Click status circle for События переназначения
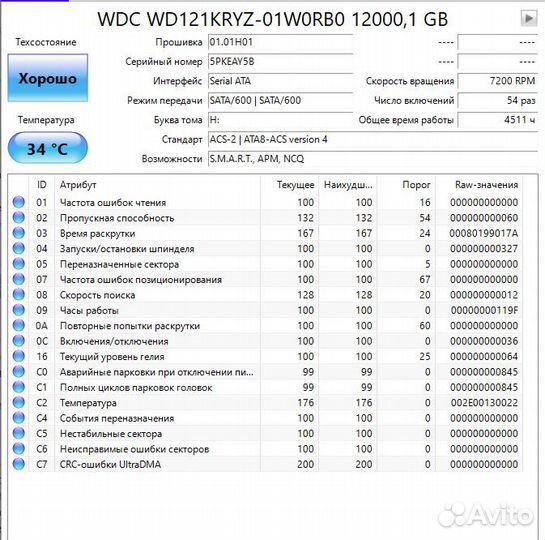This screenshot has height=540, width=545. (x=19, y=418)
